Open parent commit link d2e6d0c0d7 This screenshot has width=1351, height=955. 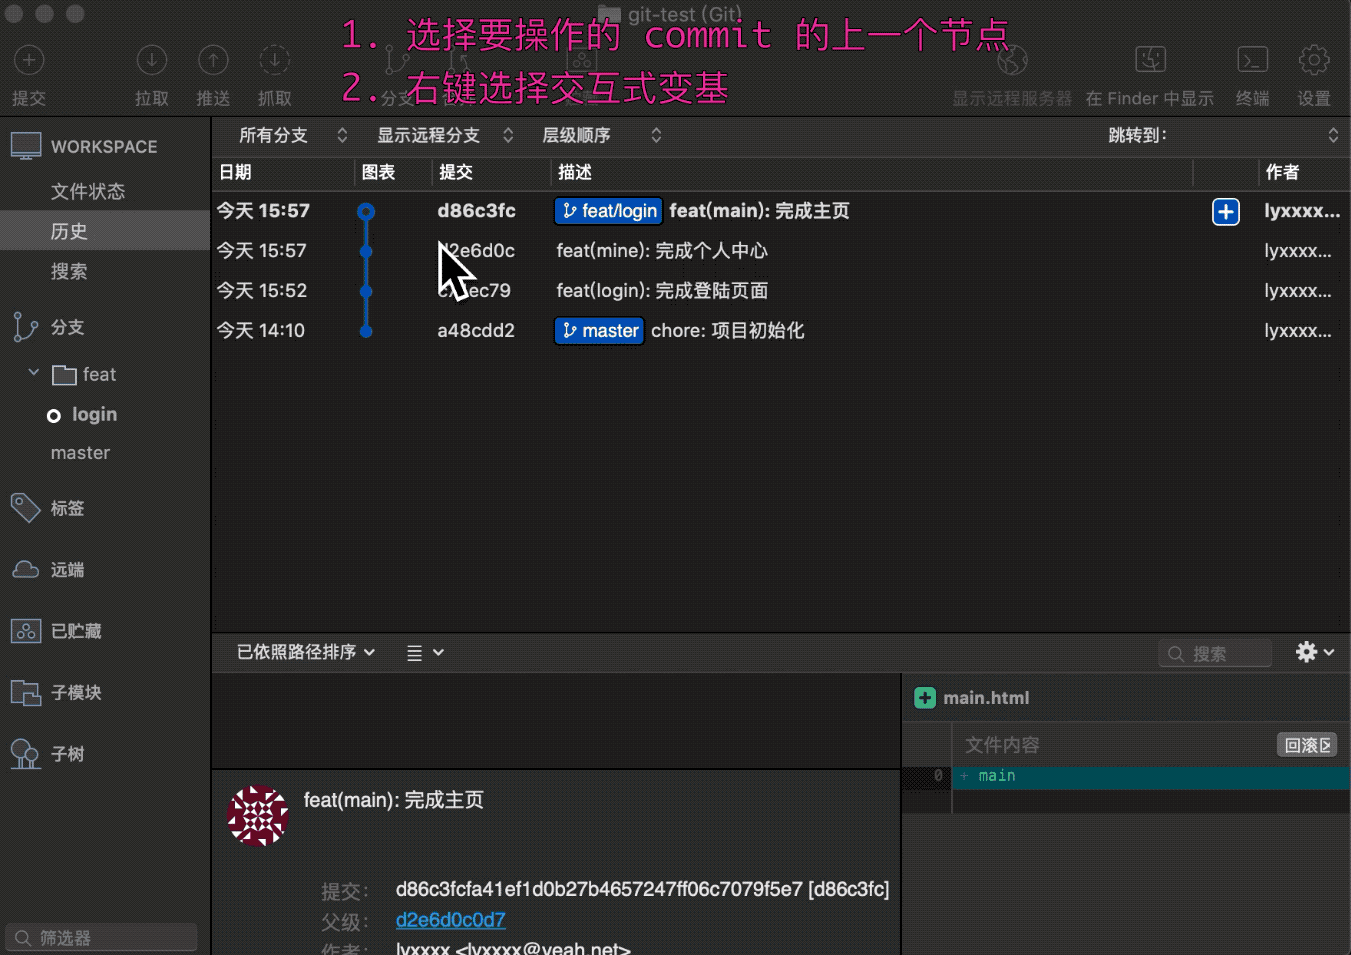coord(451,920)
